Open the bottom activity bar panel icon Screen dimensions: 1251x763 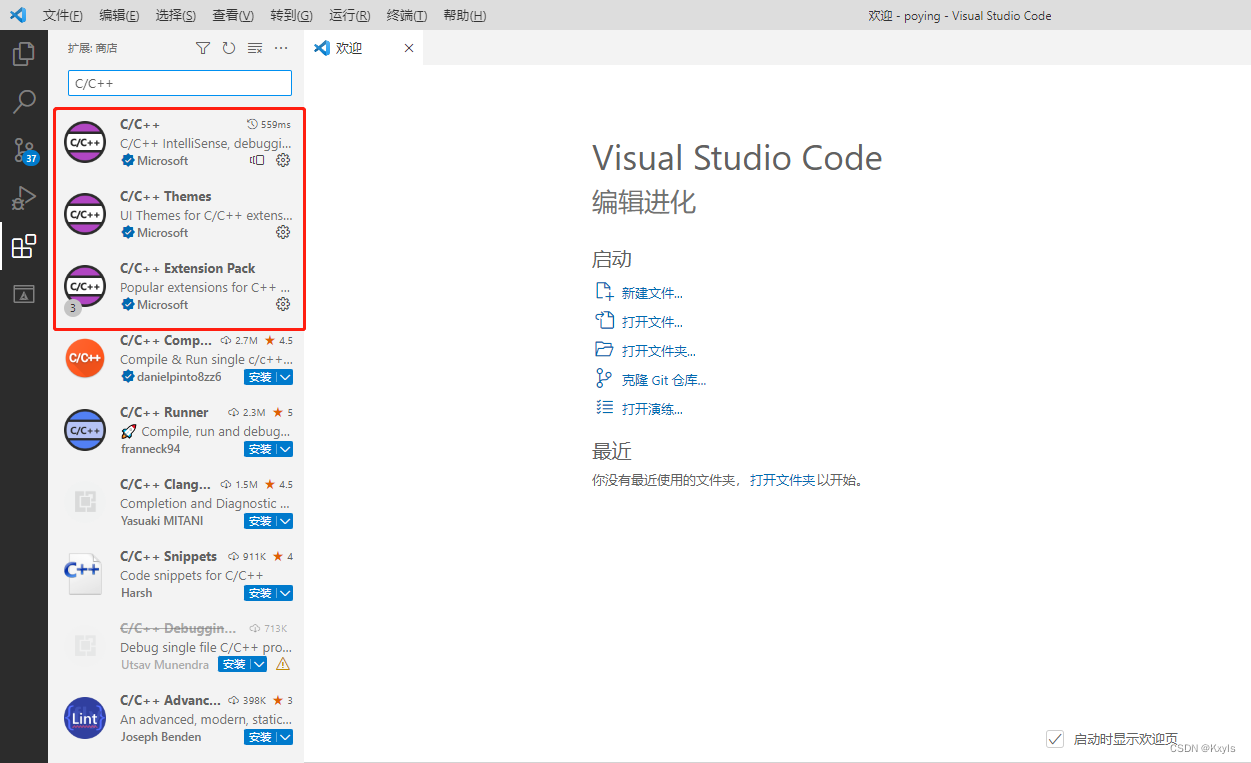(x=24, y=294)
